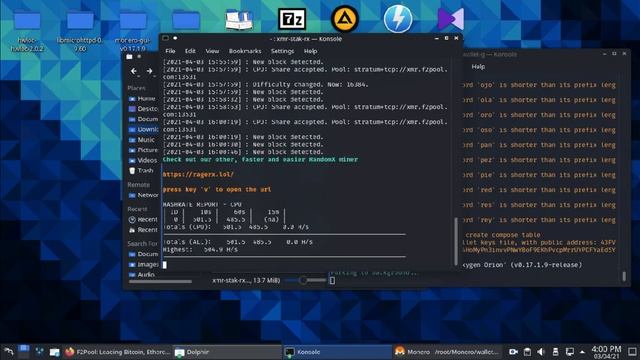Select the first Recent entry with clock icon
The image size is (640, 360).
(x=143, y=220)
